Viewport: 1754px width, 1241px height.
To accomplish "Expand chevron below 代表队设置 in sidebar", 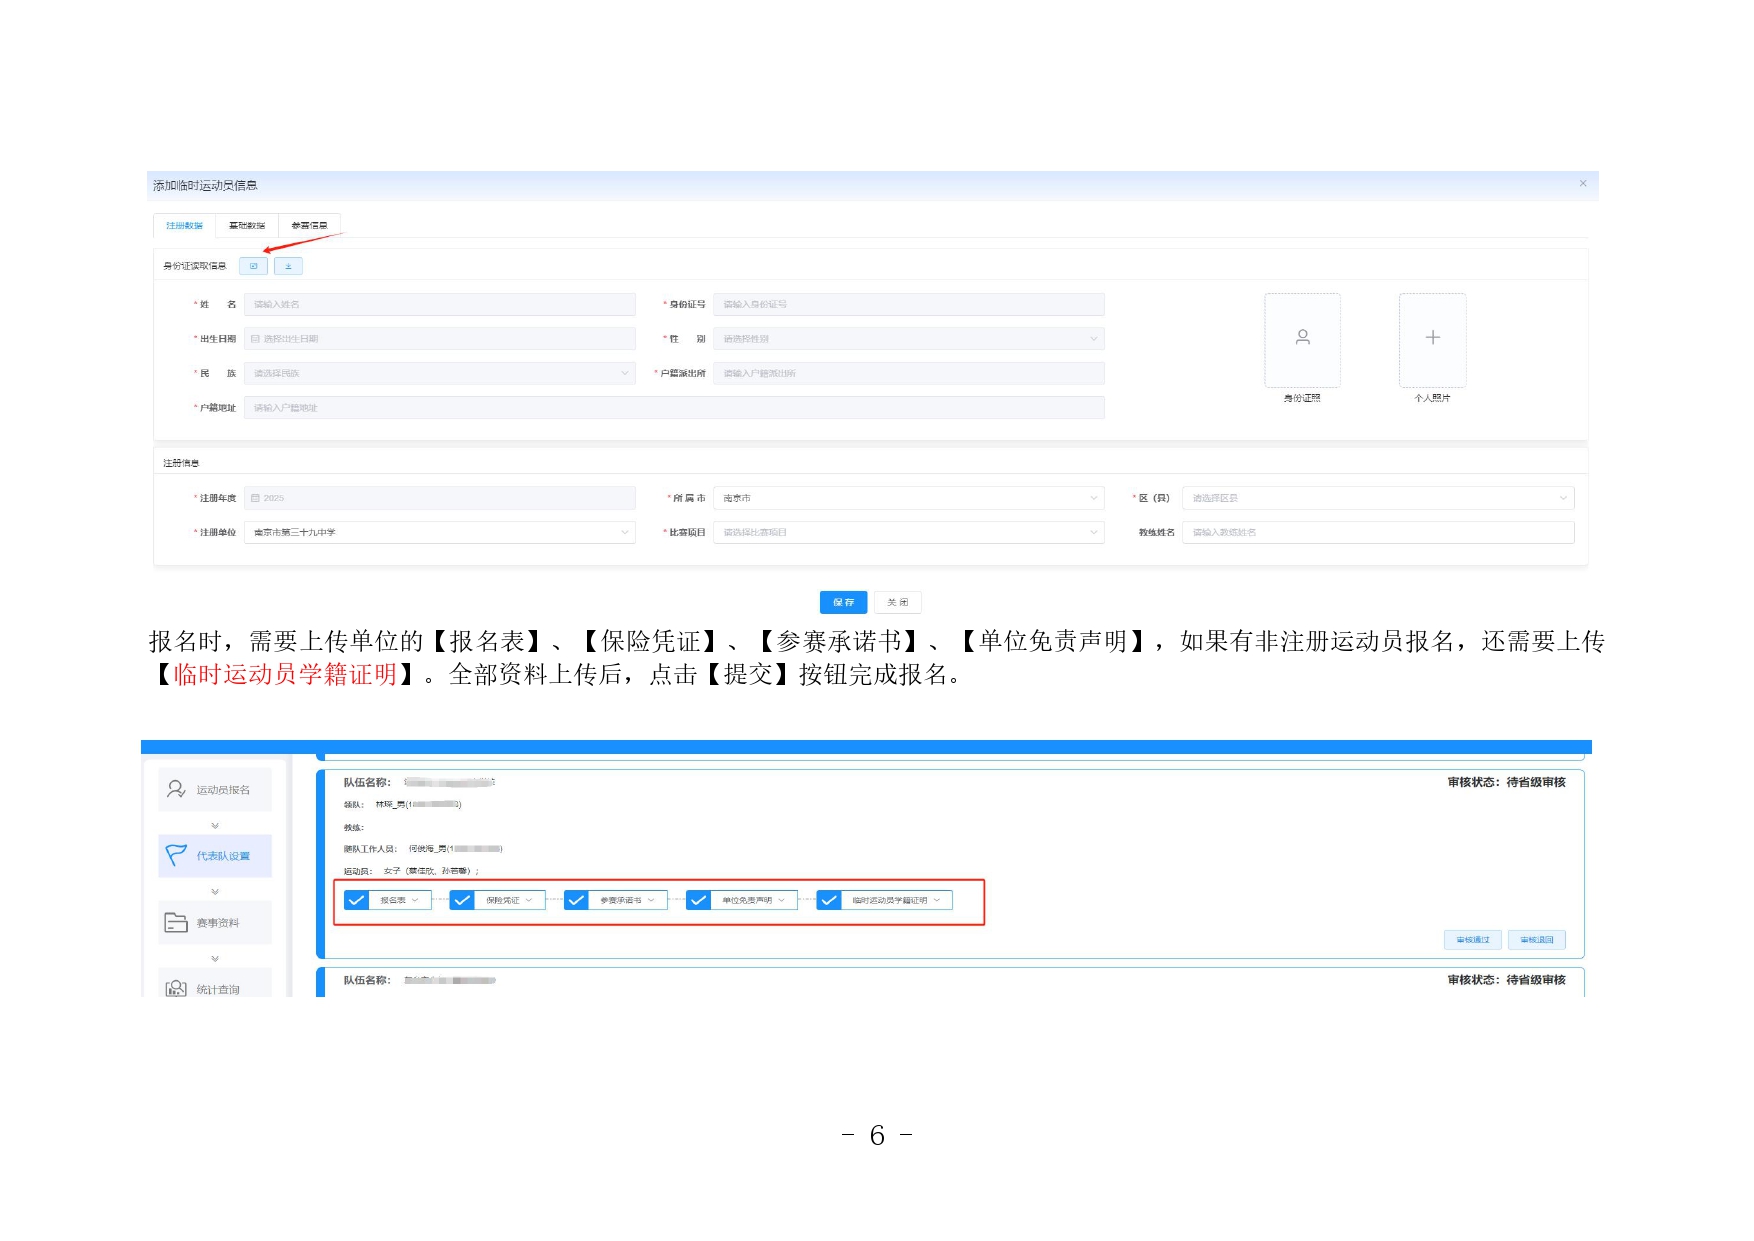I will click(x=215, y=892).
